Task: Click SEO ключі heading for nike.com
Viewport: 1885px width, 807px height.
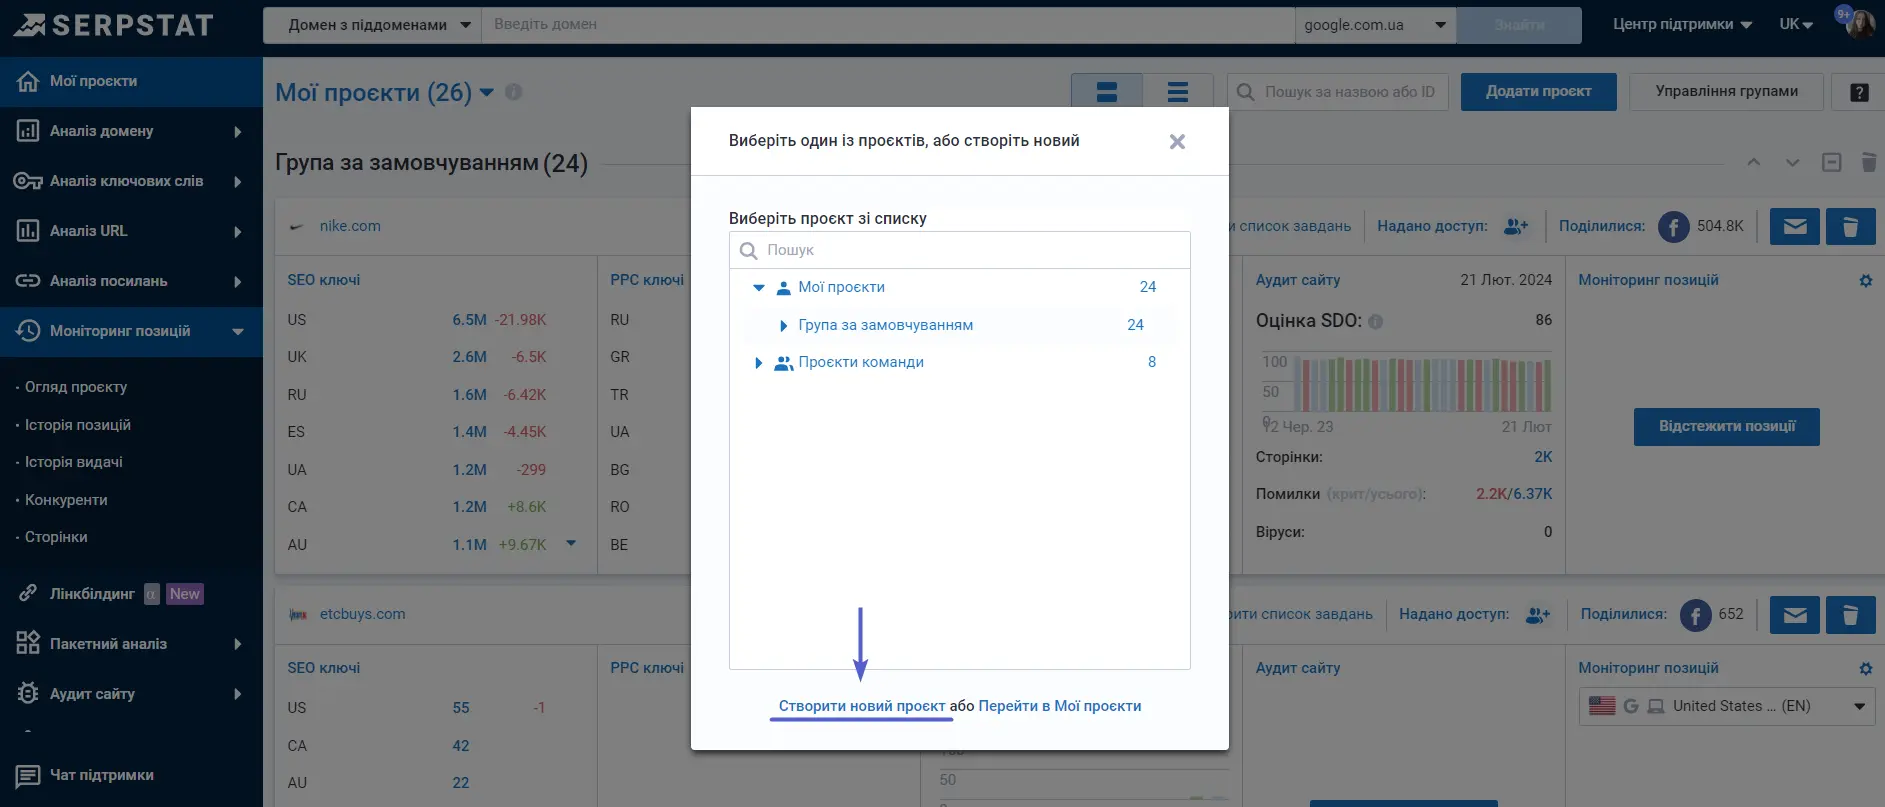Action: (324, 280)
